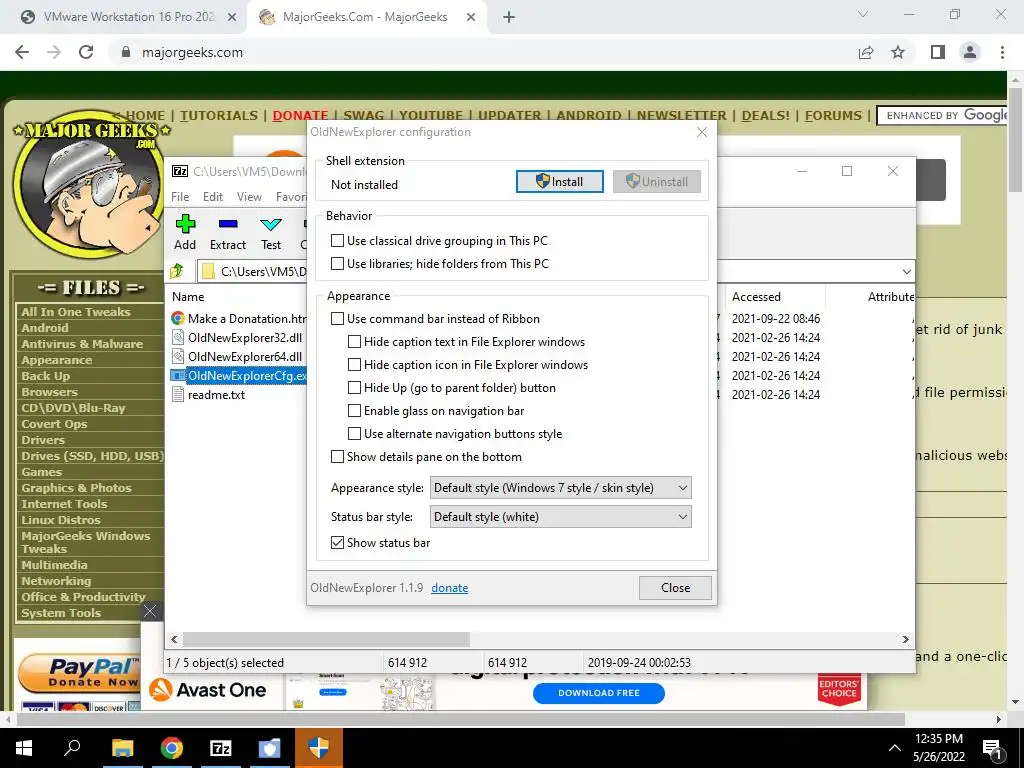1024x768 pixels.
Task: Check Hide Up button option
Action: click(354, 388)
